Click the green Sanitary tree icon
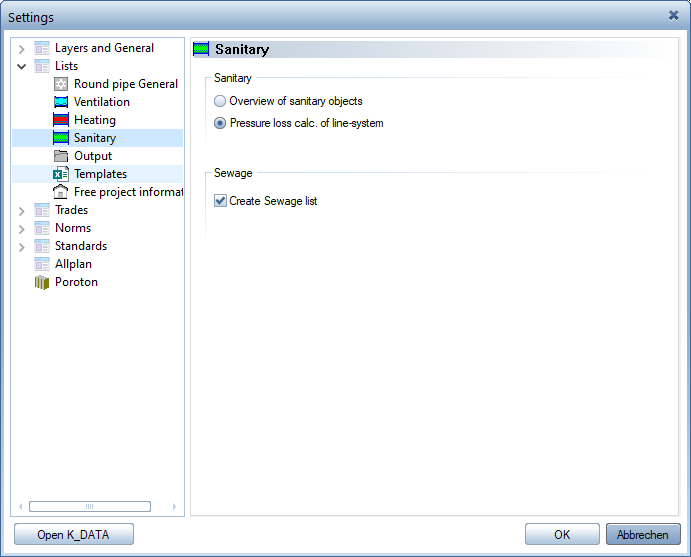Viewport: 691px width, 557px height. (61, 138)
